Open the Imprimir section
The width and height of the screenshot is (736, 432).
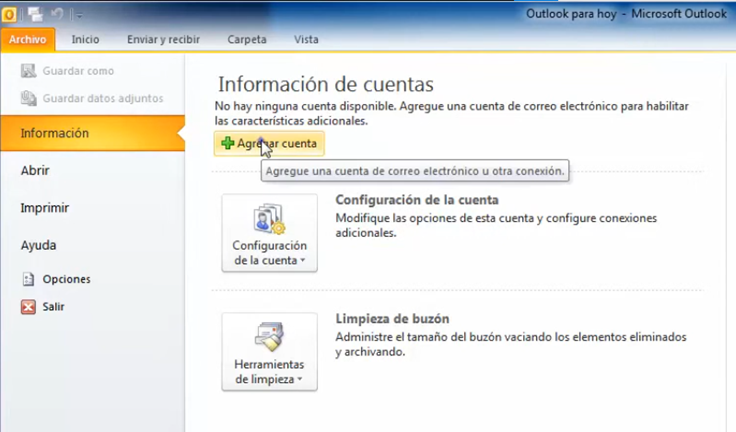coord(45,208)
